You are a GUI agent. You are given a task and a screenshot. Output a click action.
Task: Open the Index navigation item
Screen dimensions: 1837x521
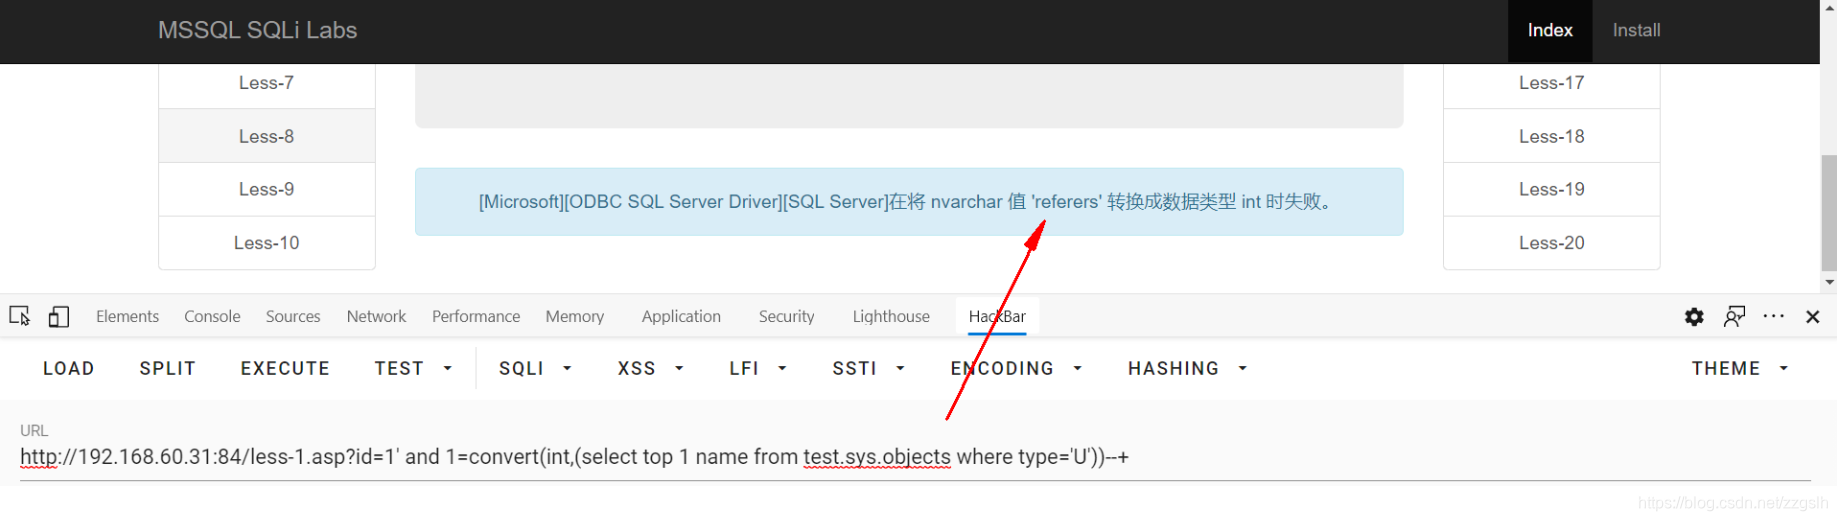(1550, 31)
